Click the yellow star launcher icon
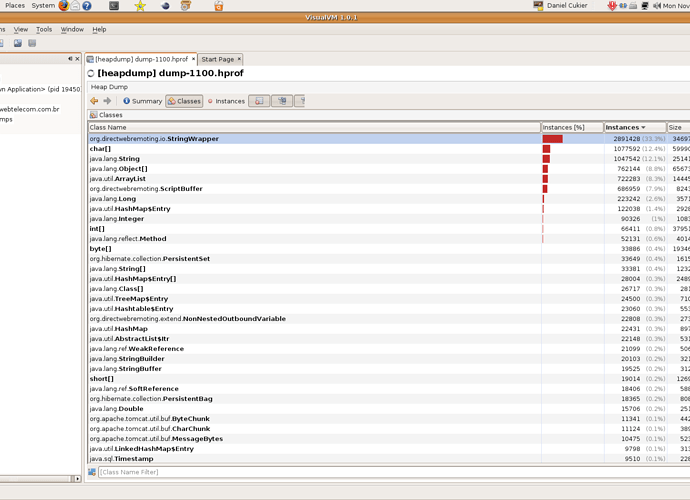 pos(140,6)
